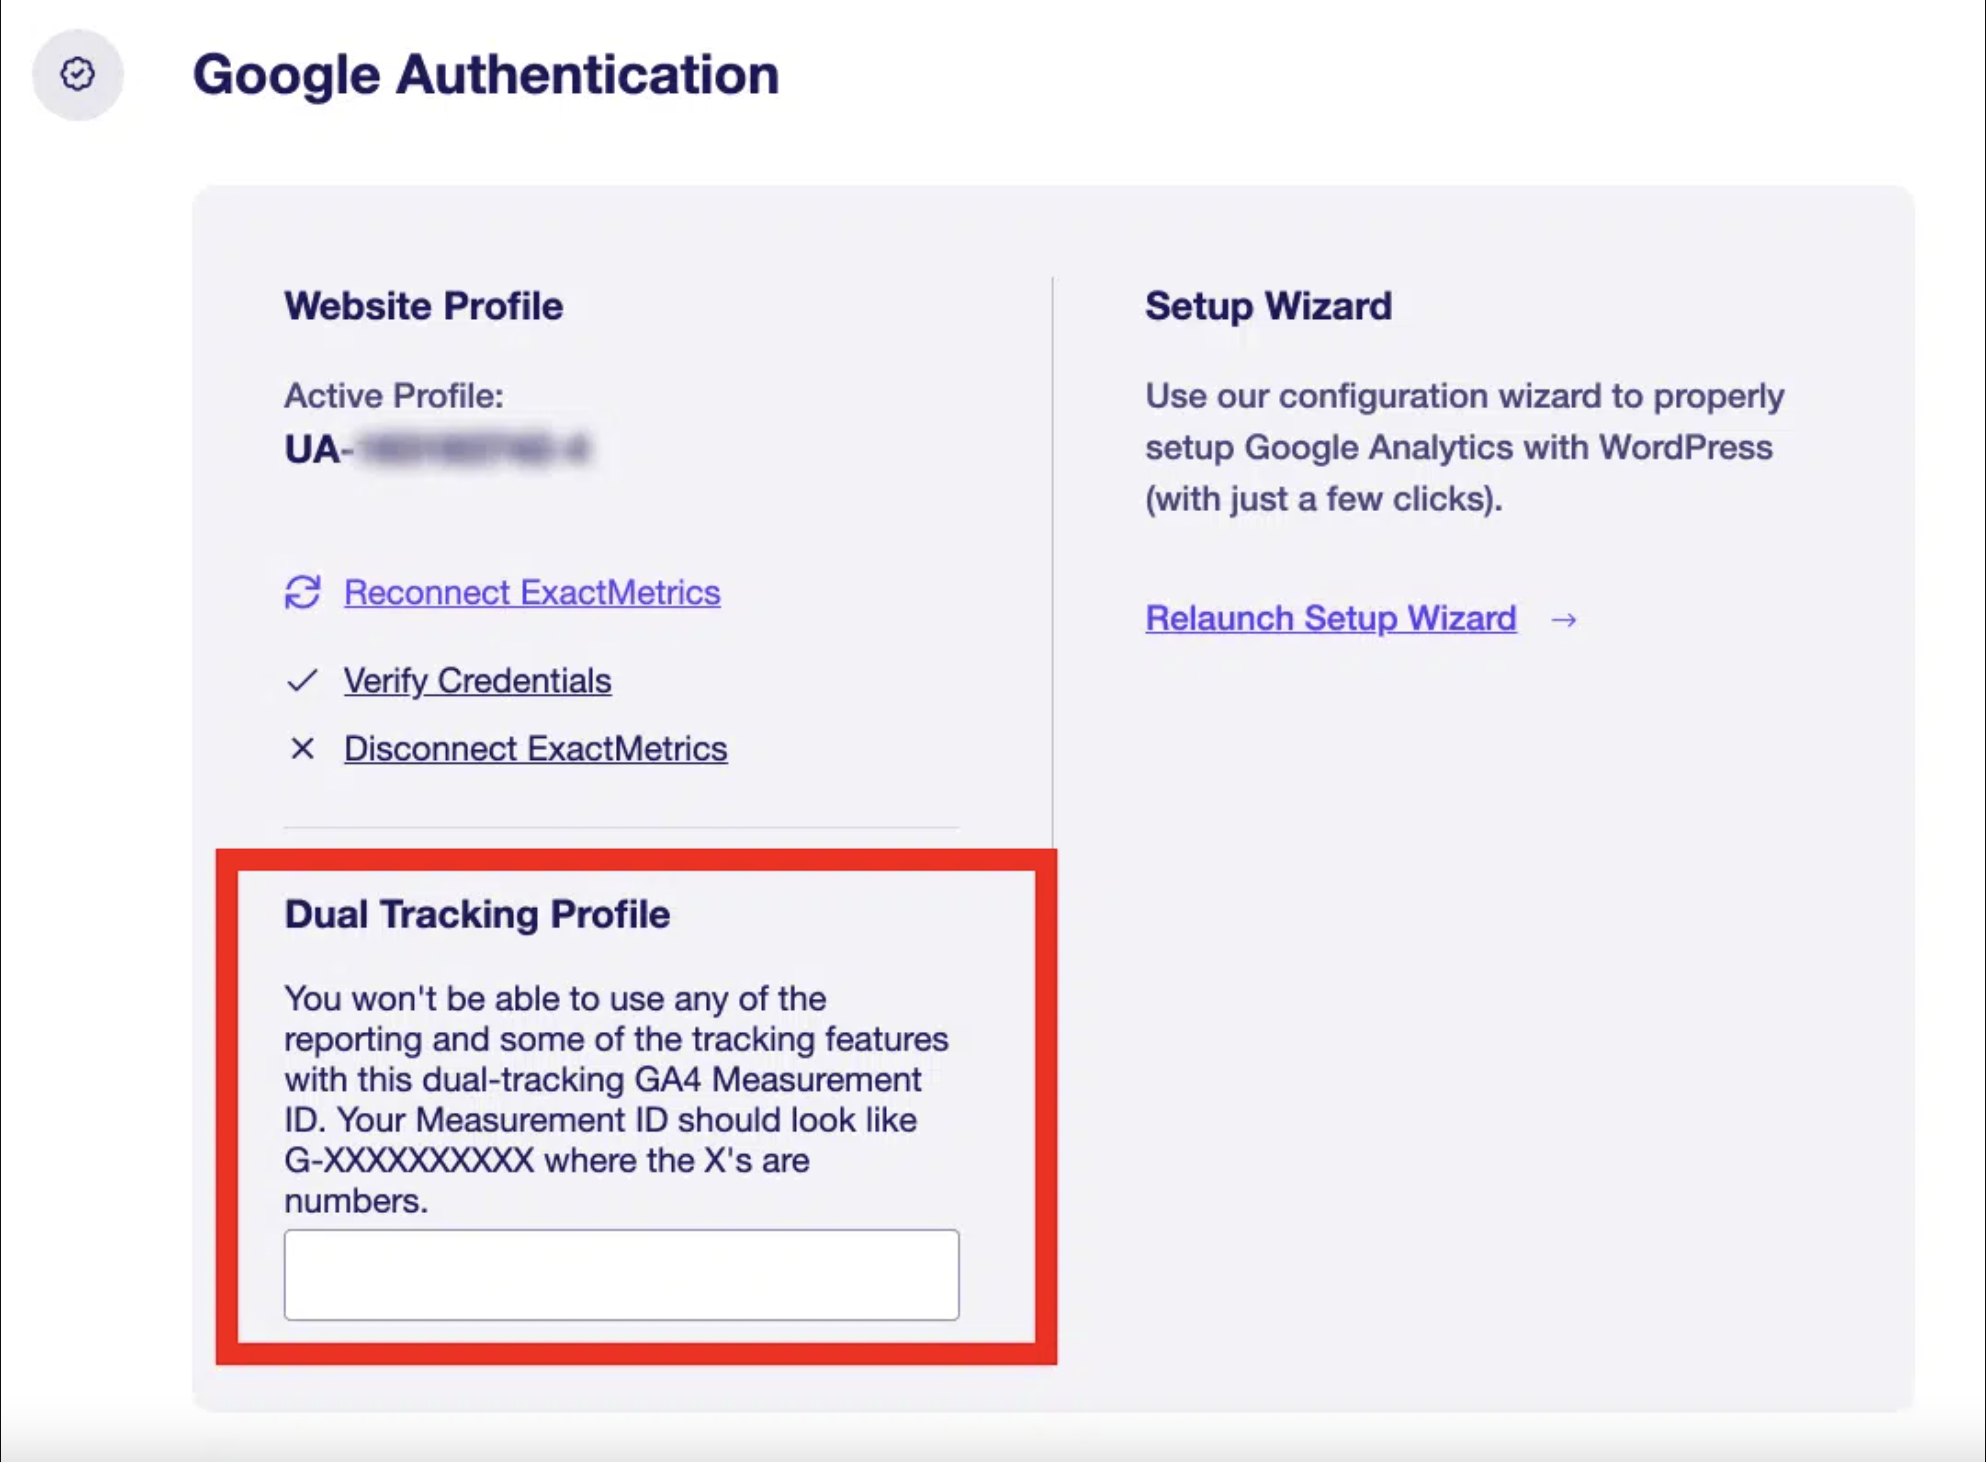Select the blurred UA- active profile ID

438,449
